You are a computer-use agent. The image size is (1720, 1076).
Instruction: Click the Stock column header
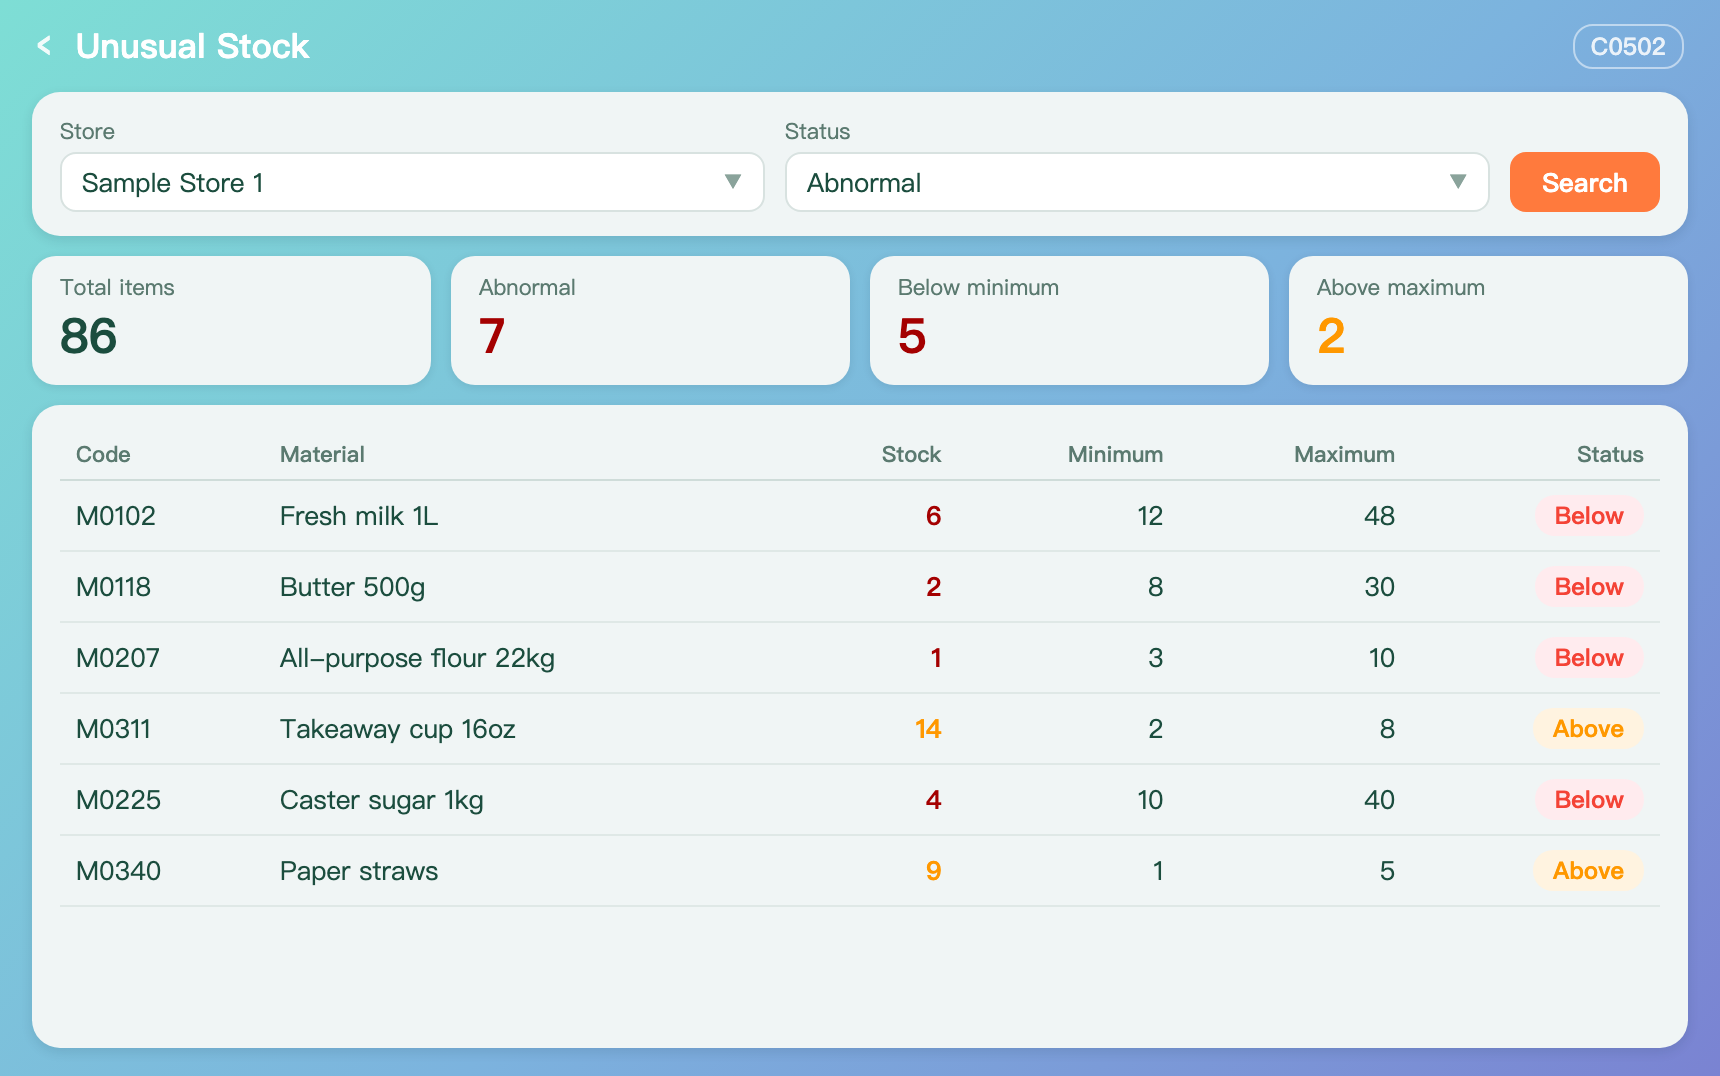pyautogui.click(x=911, y=454)
